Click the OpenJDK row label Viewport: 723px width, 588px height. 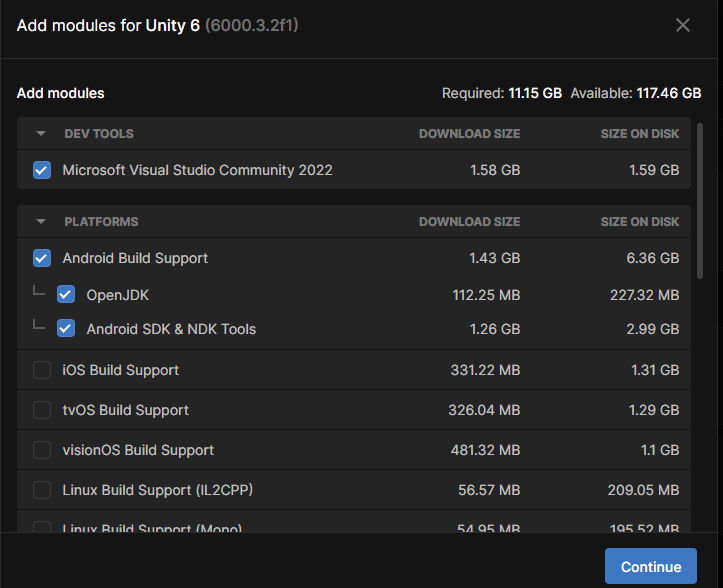[x=118, y=295]
